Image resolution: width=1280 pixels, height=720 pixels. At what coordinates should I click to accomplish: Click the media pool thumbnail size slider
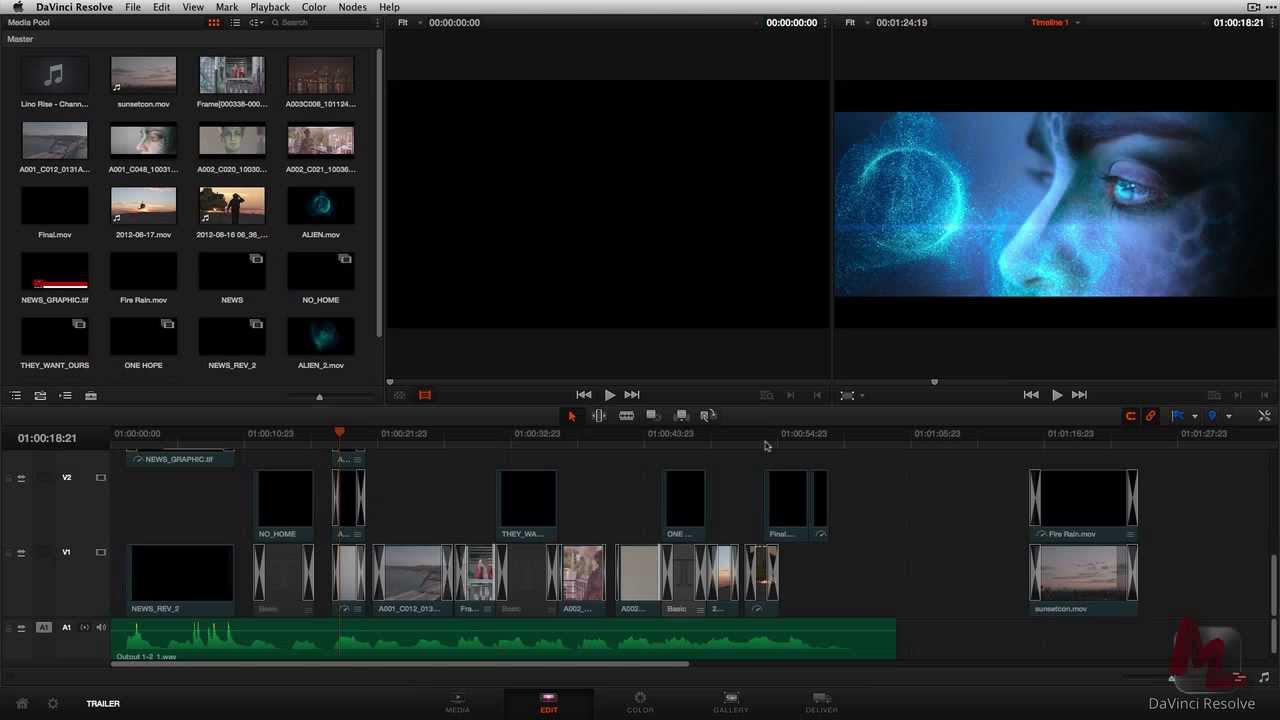[x=320, y=397]
